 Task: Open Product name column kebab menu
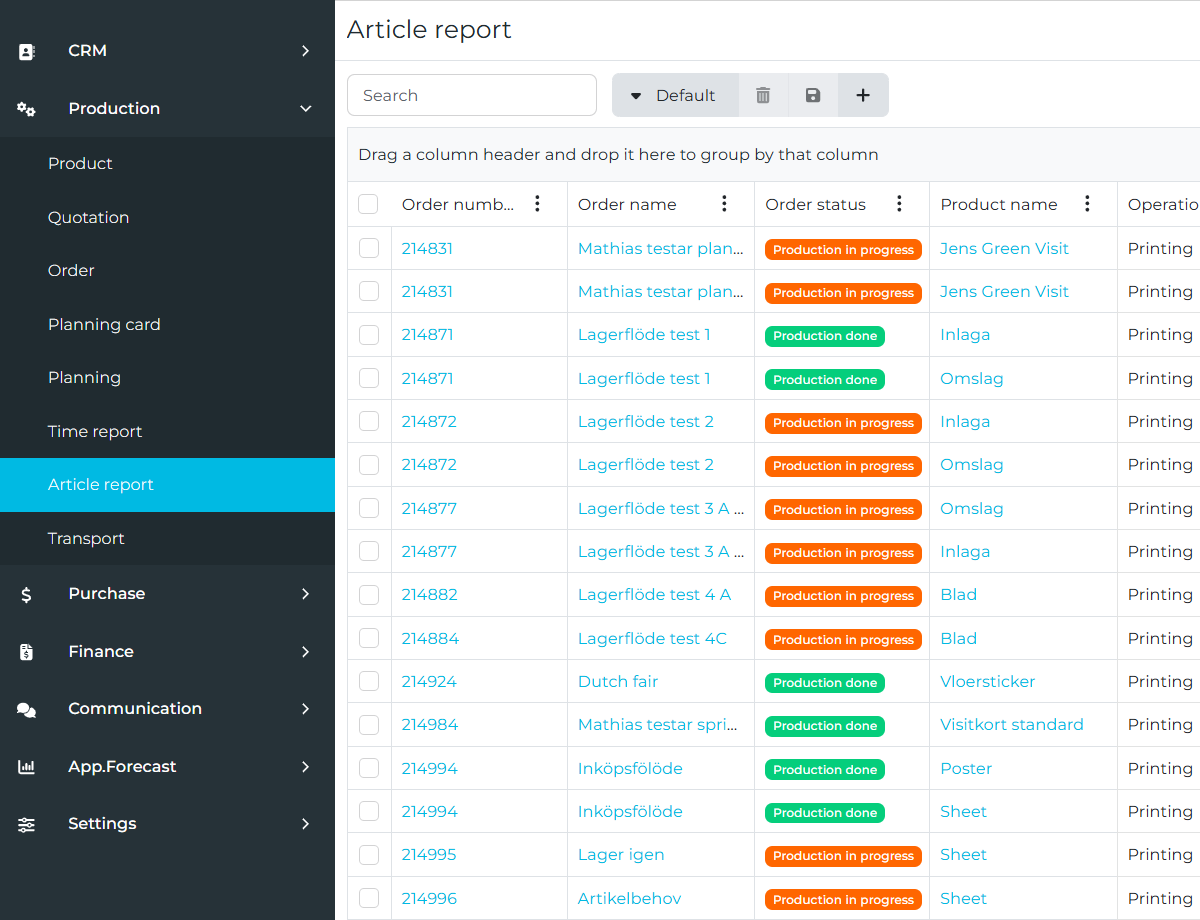click(x=1087, y=204)
